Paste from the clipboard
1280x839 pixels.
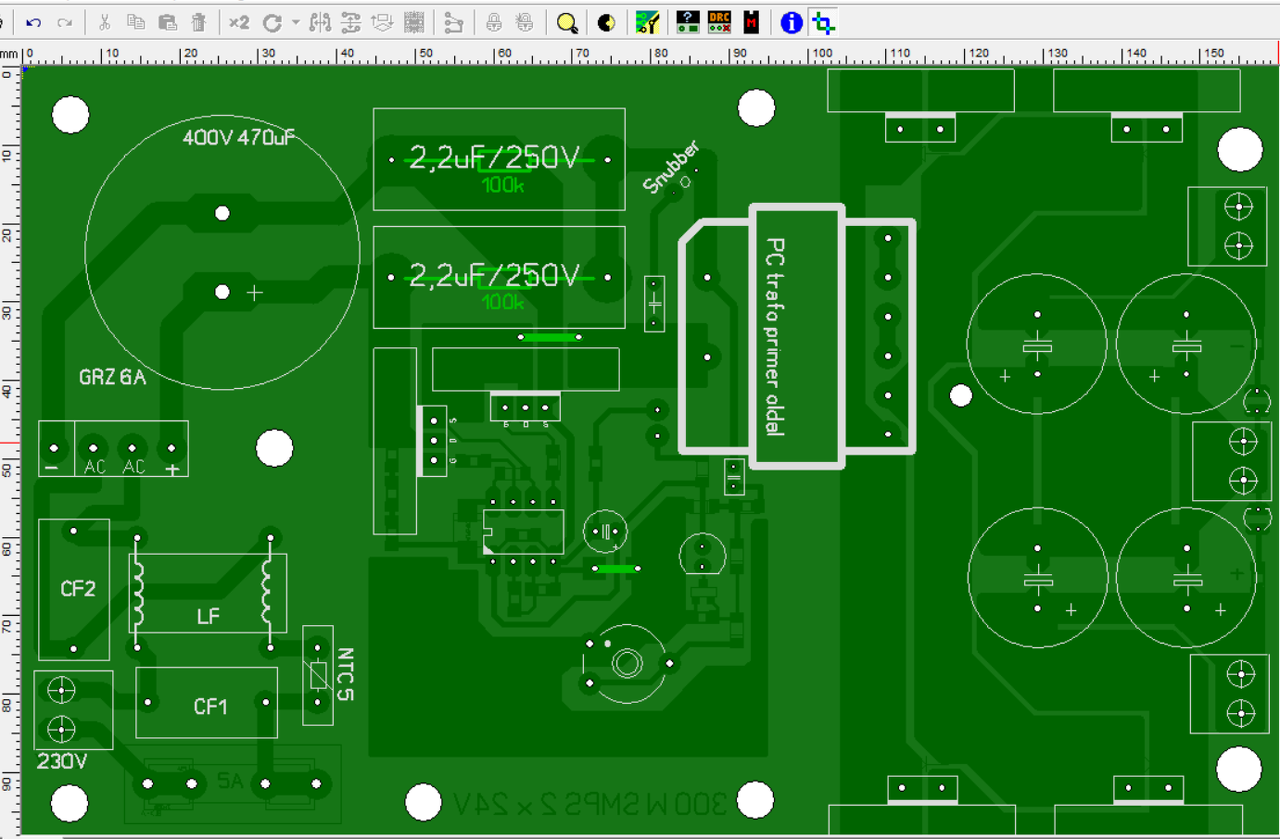[x=168, y=22]
